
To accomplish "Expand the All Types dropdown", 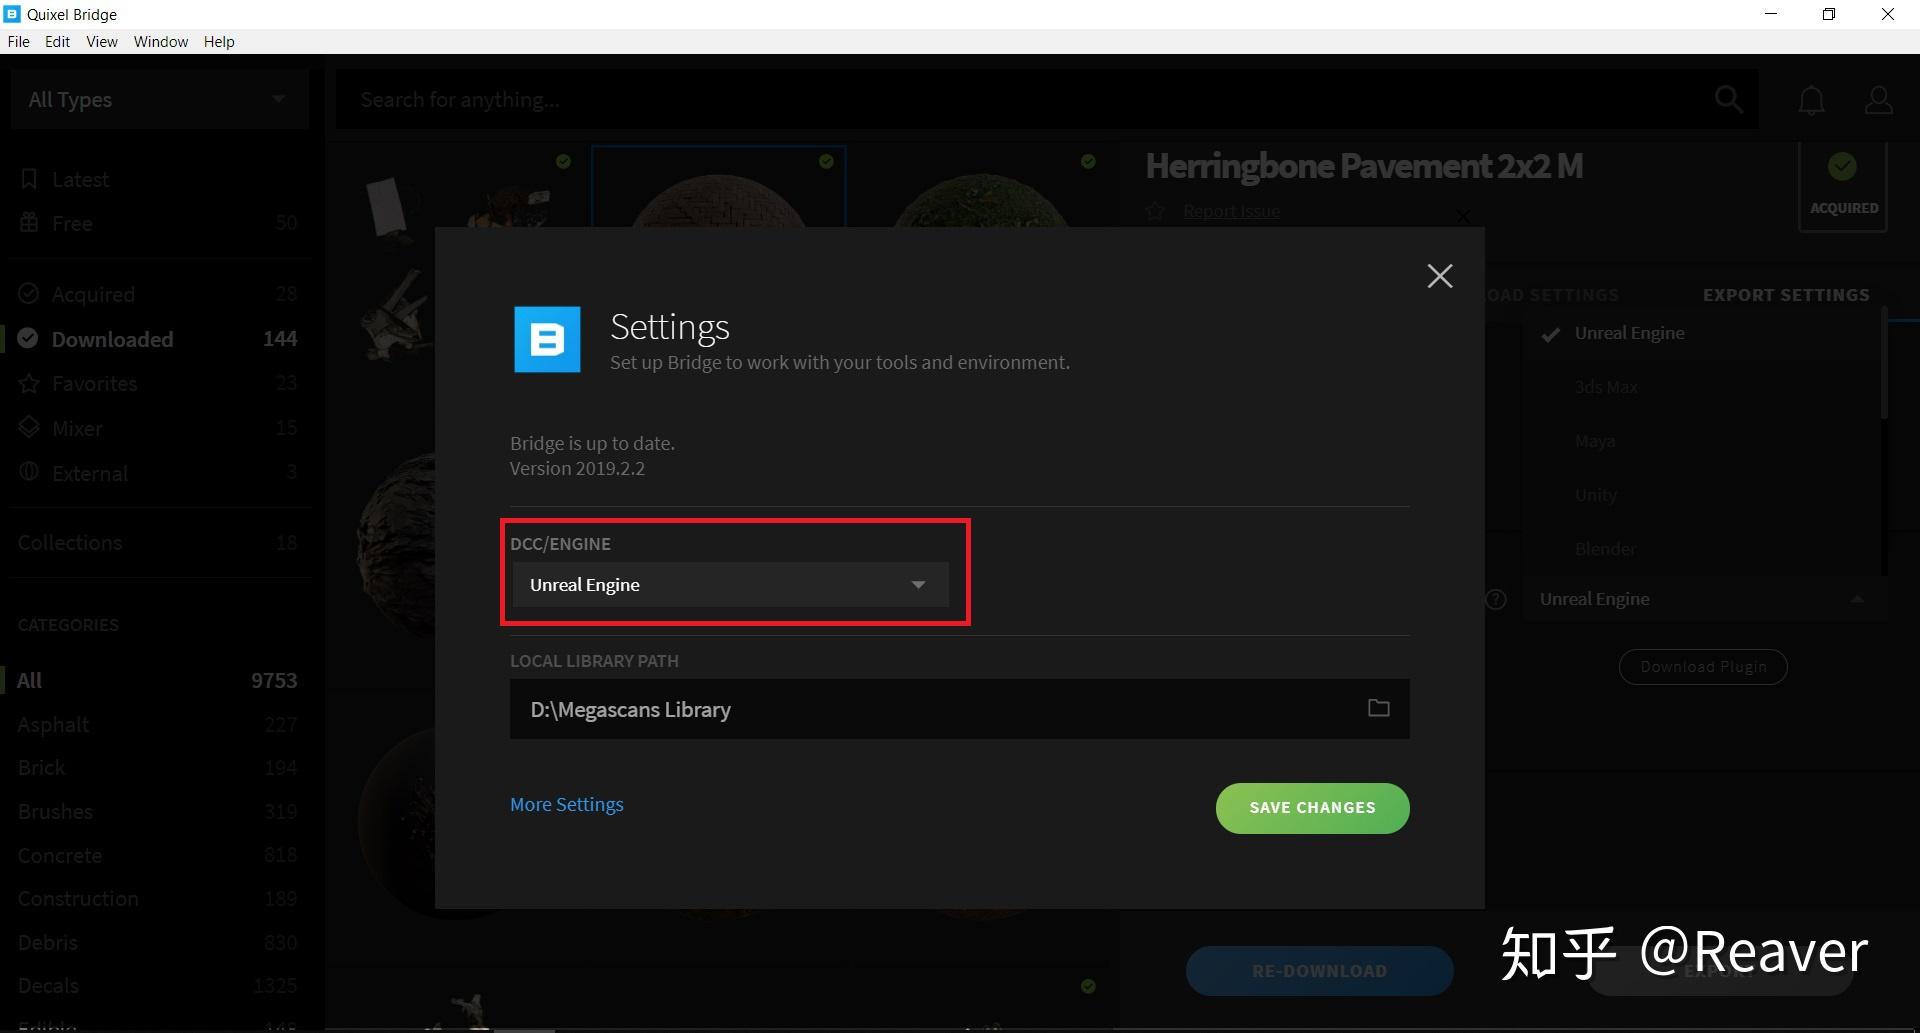I will pos(158,100).
